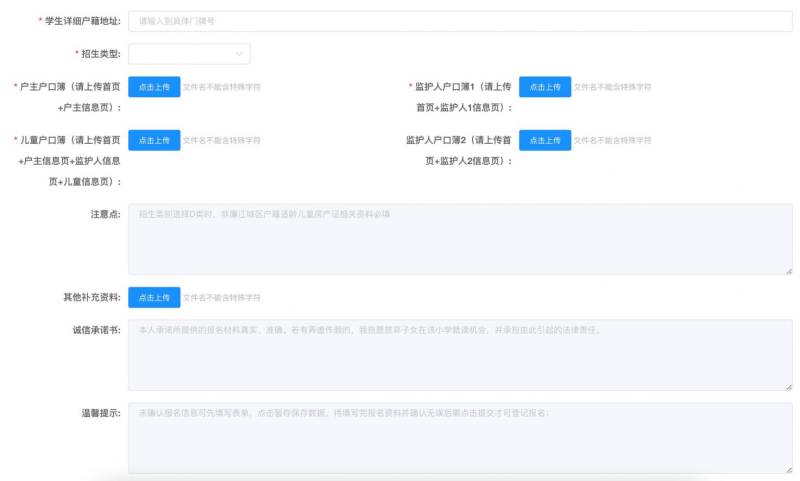Viewport: 800px width, 481px height.
Task: Click the 学生详细户籍地址 address input field
Action: 460,20
